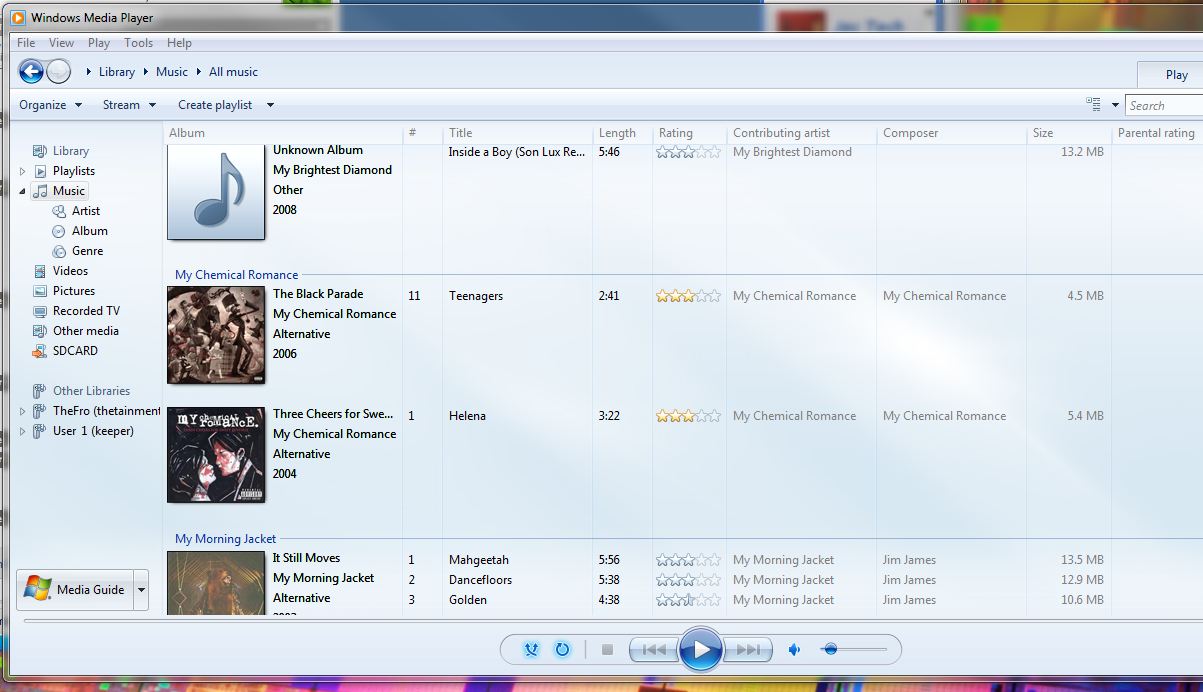Click the Windows Media Player title icon
This screenshot has width=1203, height=692.
point(17,18)
